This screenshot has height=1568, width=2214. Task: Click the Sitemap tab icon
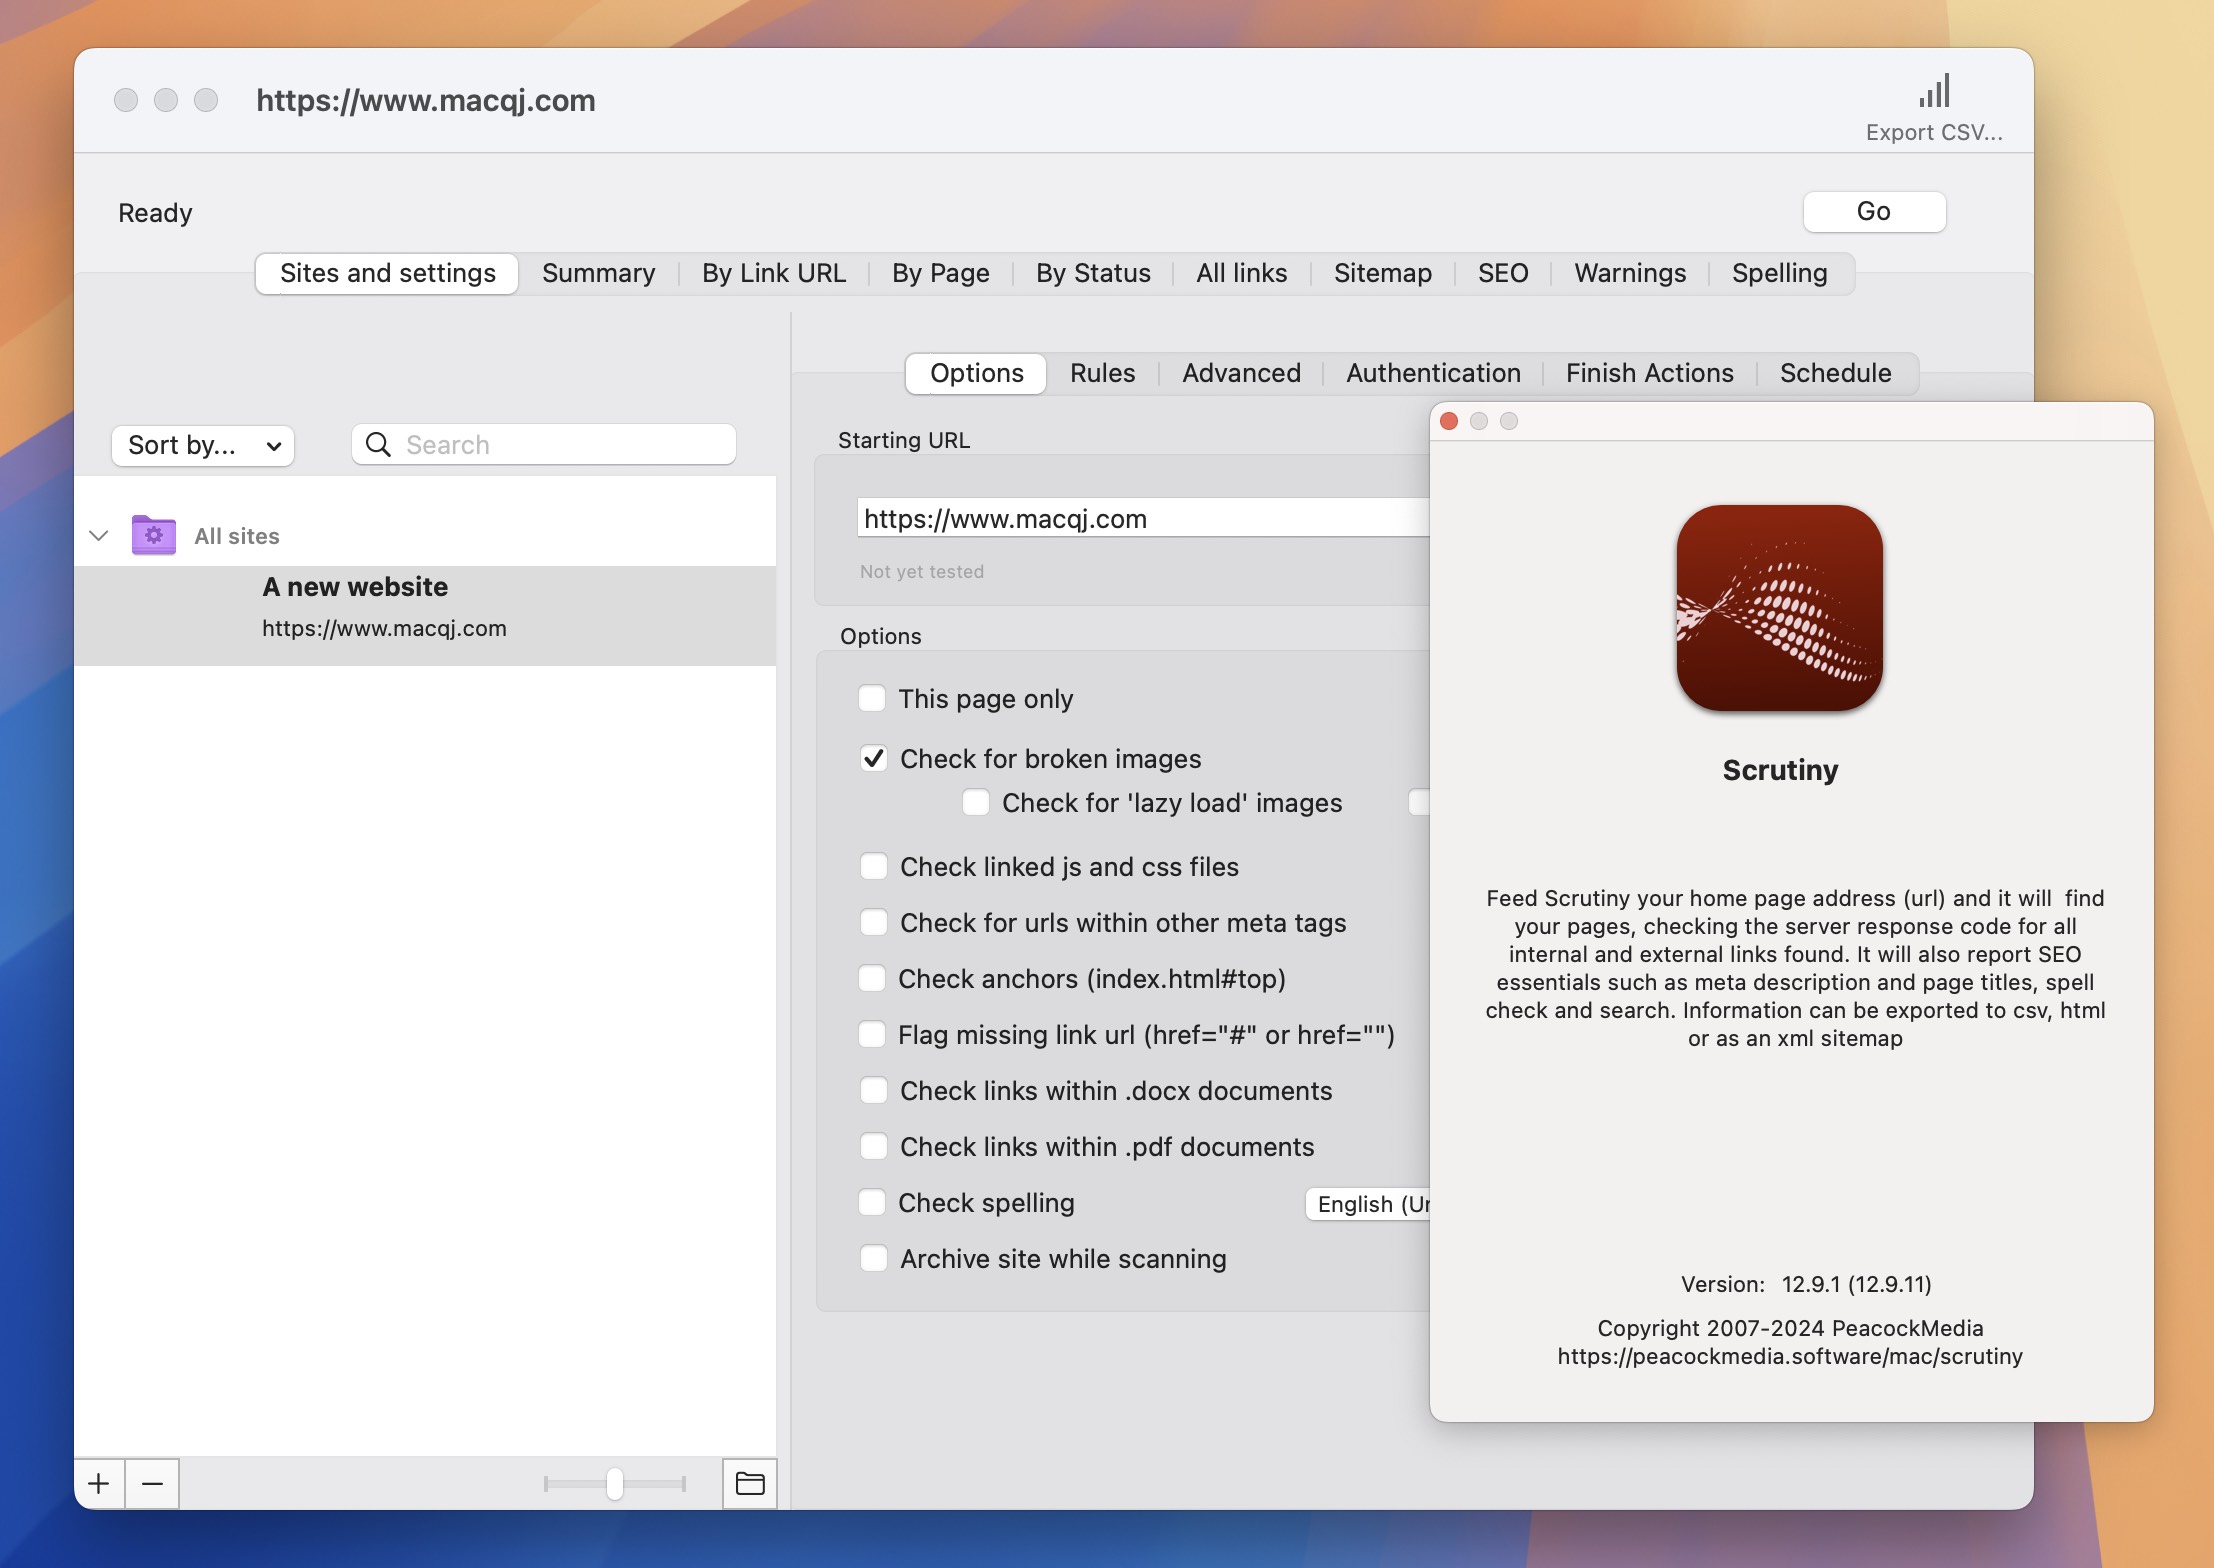coord(1383,272)
